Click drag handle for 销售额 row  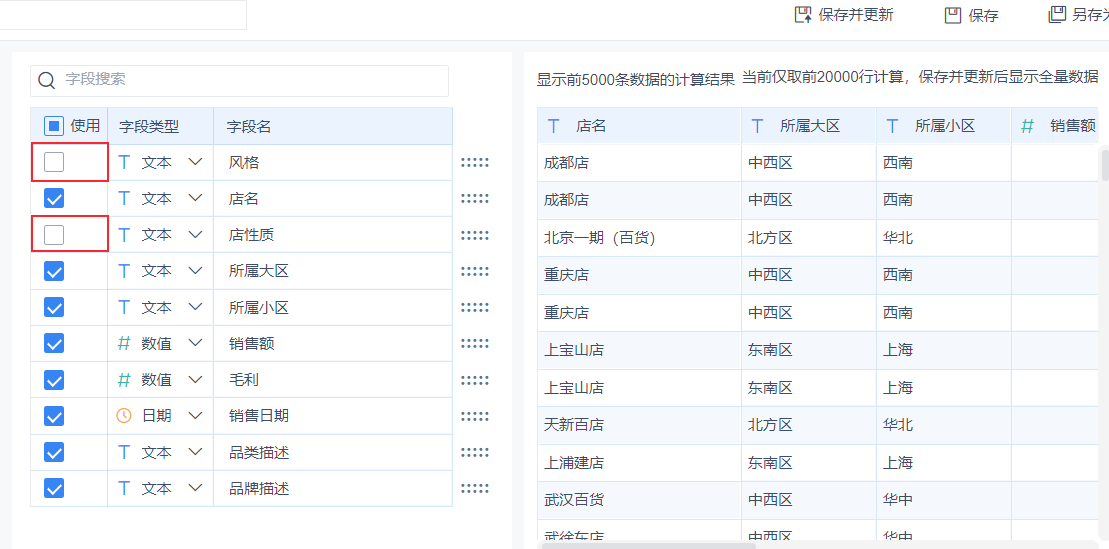[x=475, y=344]
